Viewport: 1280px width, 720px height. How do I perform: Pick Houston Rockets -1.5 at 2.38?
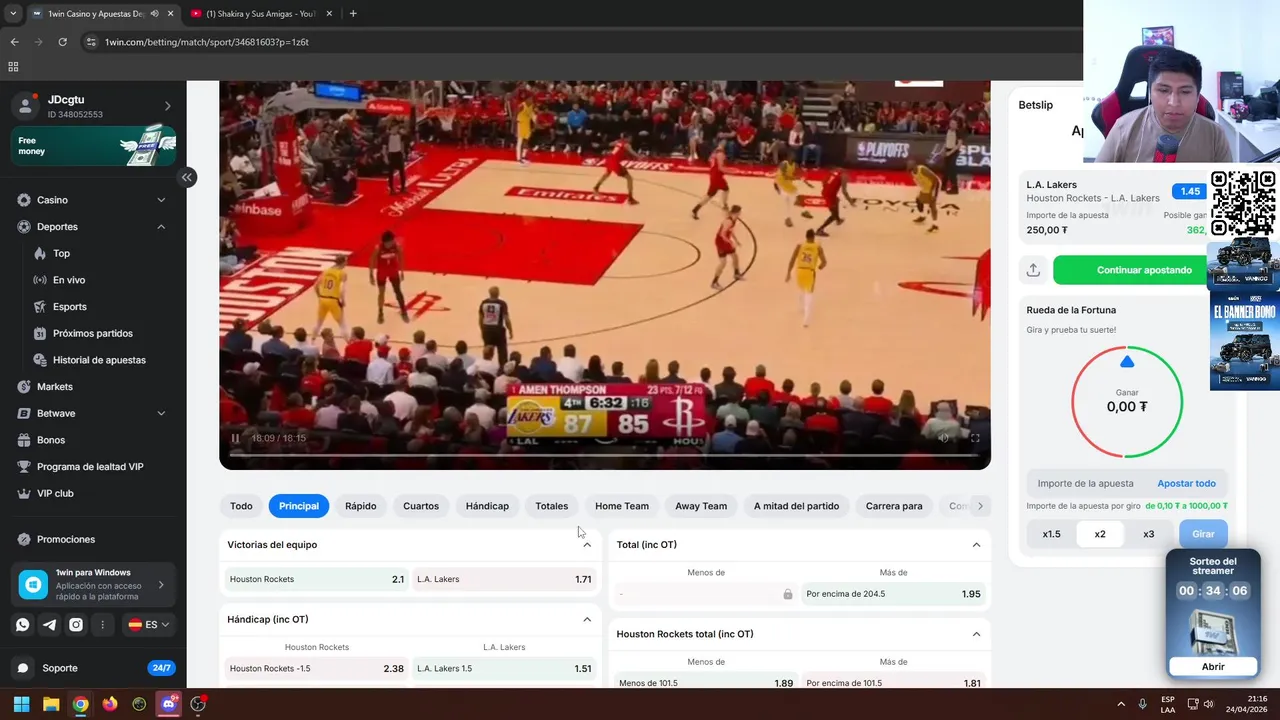(x=316, y=669)
